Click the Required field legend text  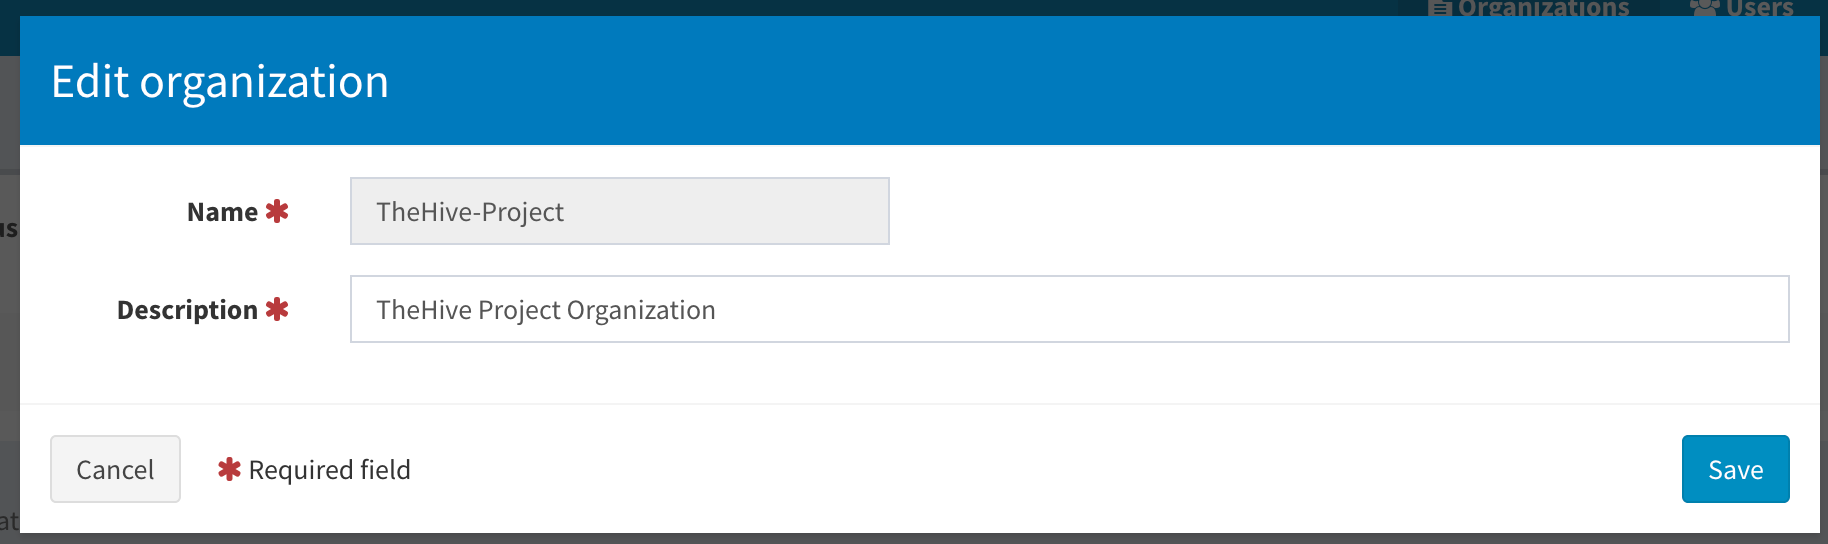329,470
